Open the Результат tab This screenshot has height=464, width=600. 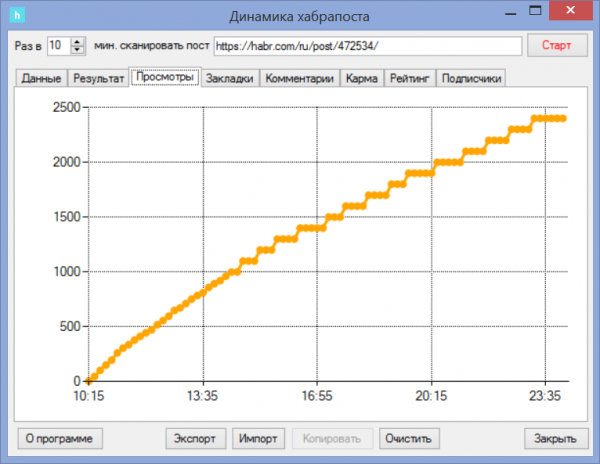point(99,78)
